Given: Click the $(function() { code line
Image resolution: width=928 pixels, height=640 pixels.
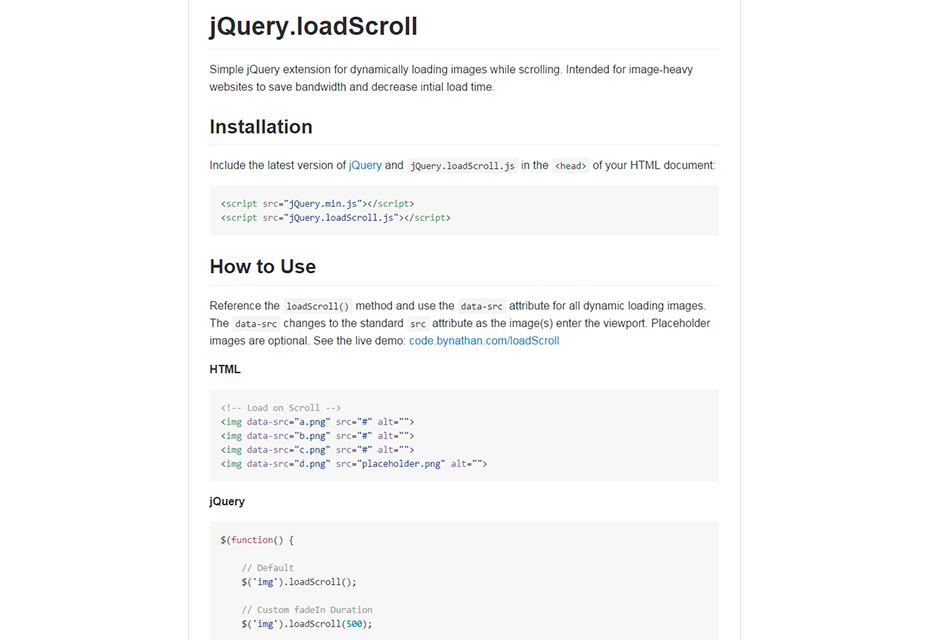Looking at the screenshot, I should click(x=257, y=540).
